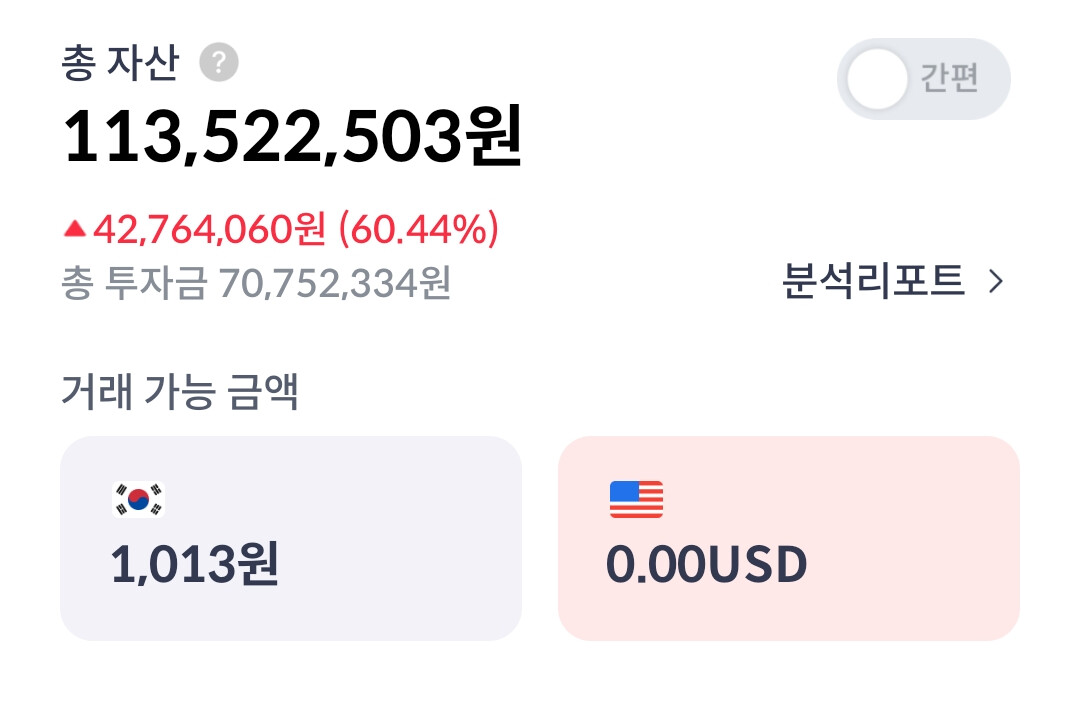This screenshot has height=707, width=1080.
Task: Click the 0.00USD available amount text
Action: tap(707, 564)
